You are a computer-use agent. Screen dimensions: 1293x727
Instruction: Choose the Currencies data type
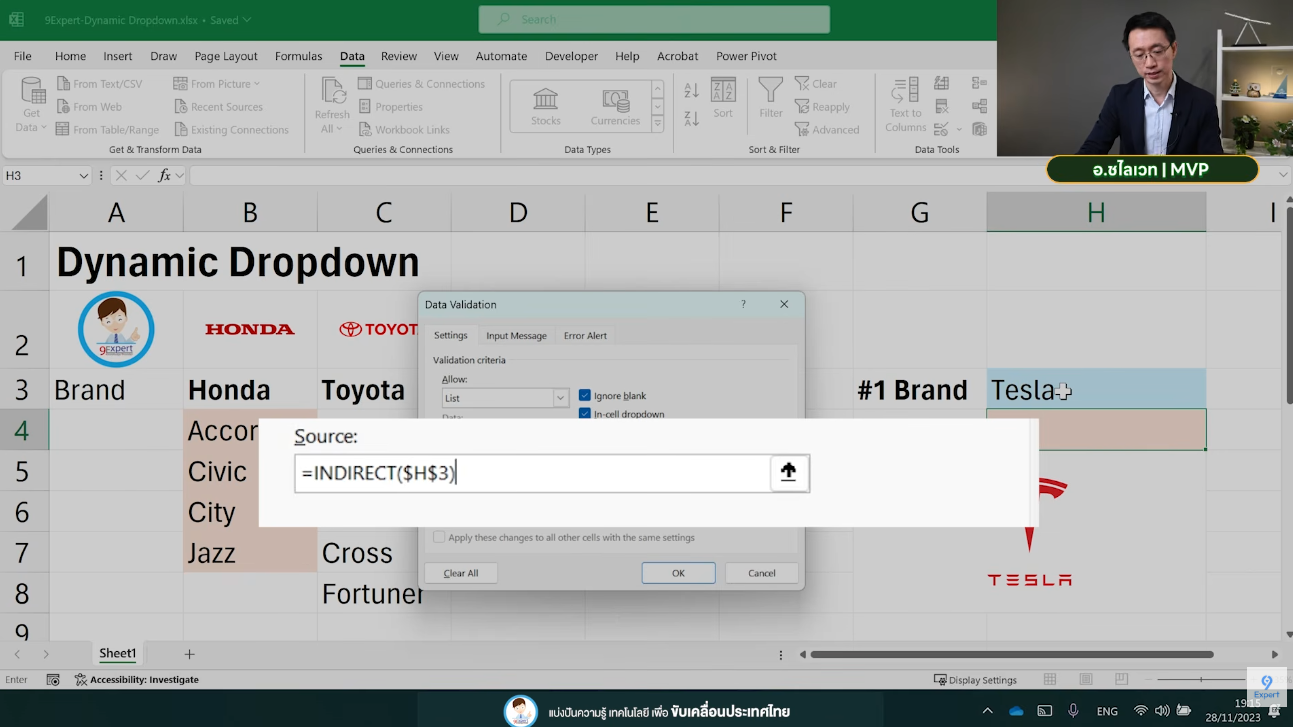coord(615,106)
